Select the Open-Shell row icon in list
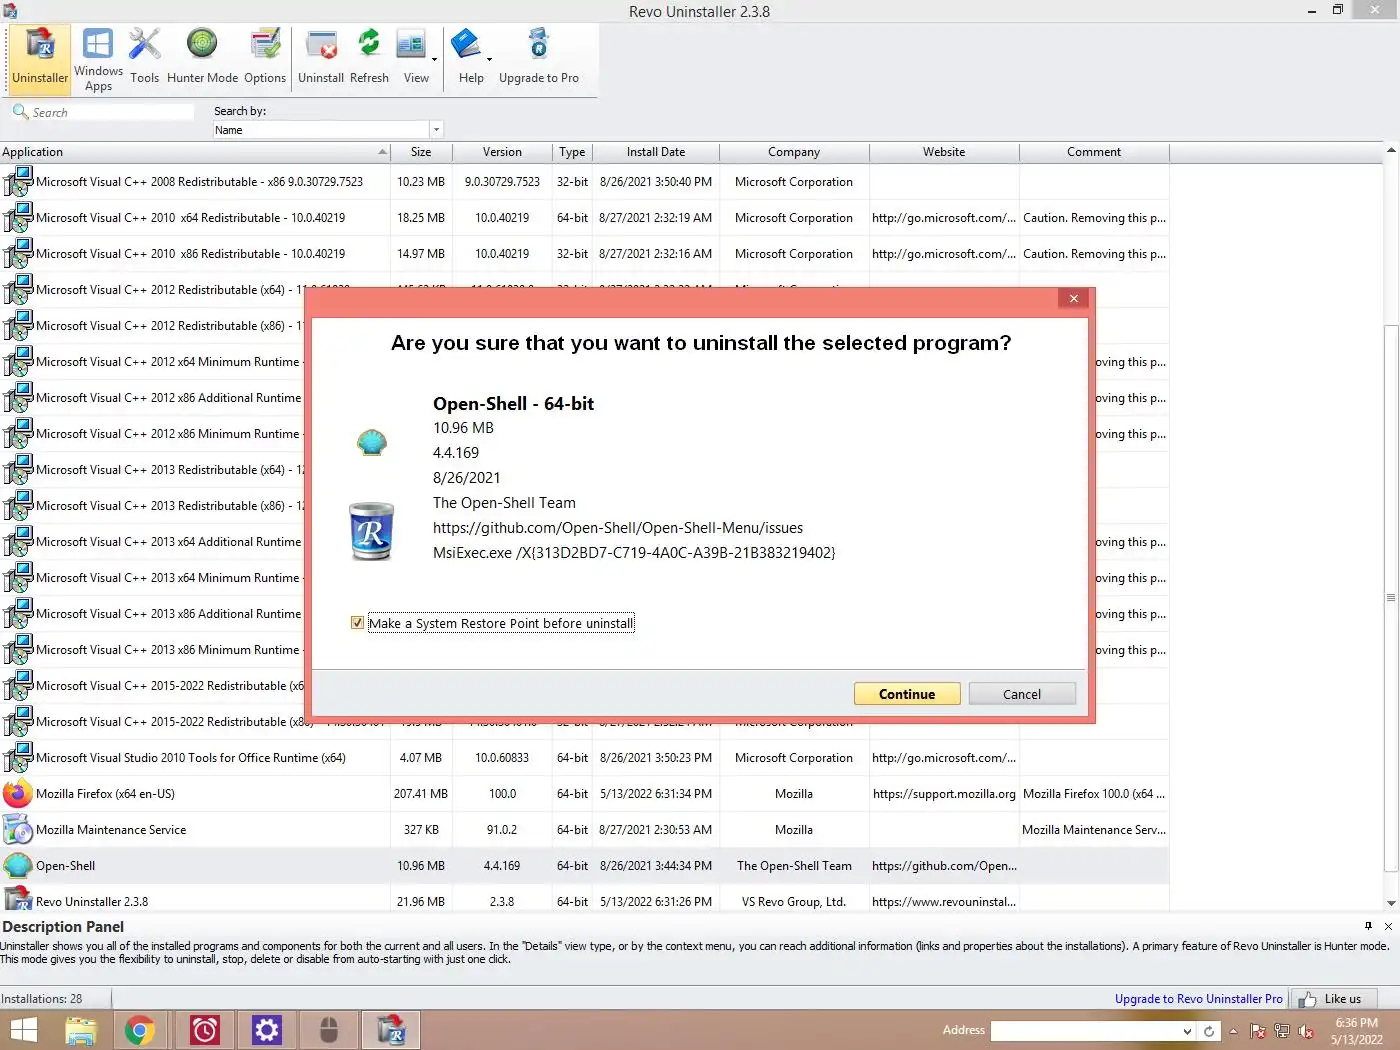This screenshot has width=1400, height=1050. coord(17,866)
